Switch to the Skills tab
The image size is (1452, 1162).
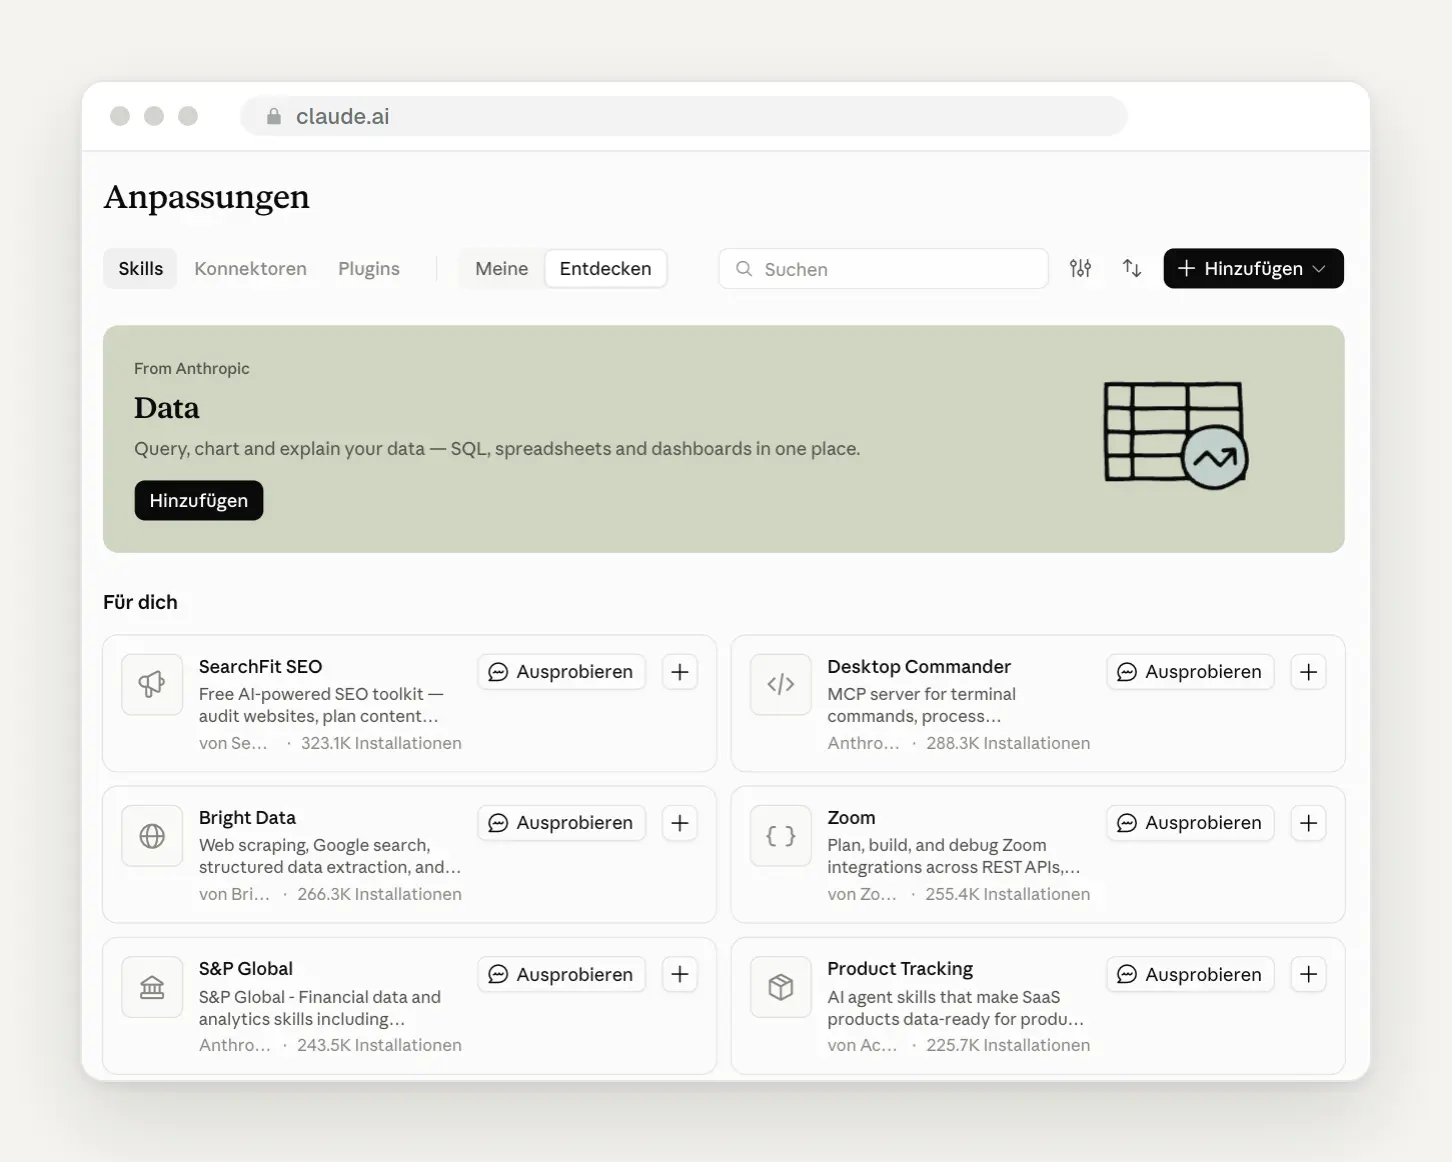[x=140, y=269]
